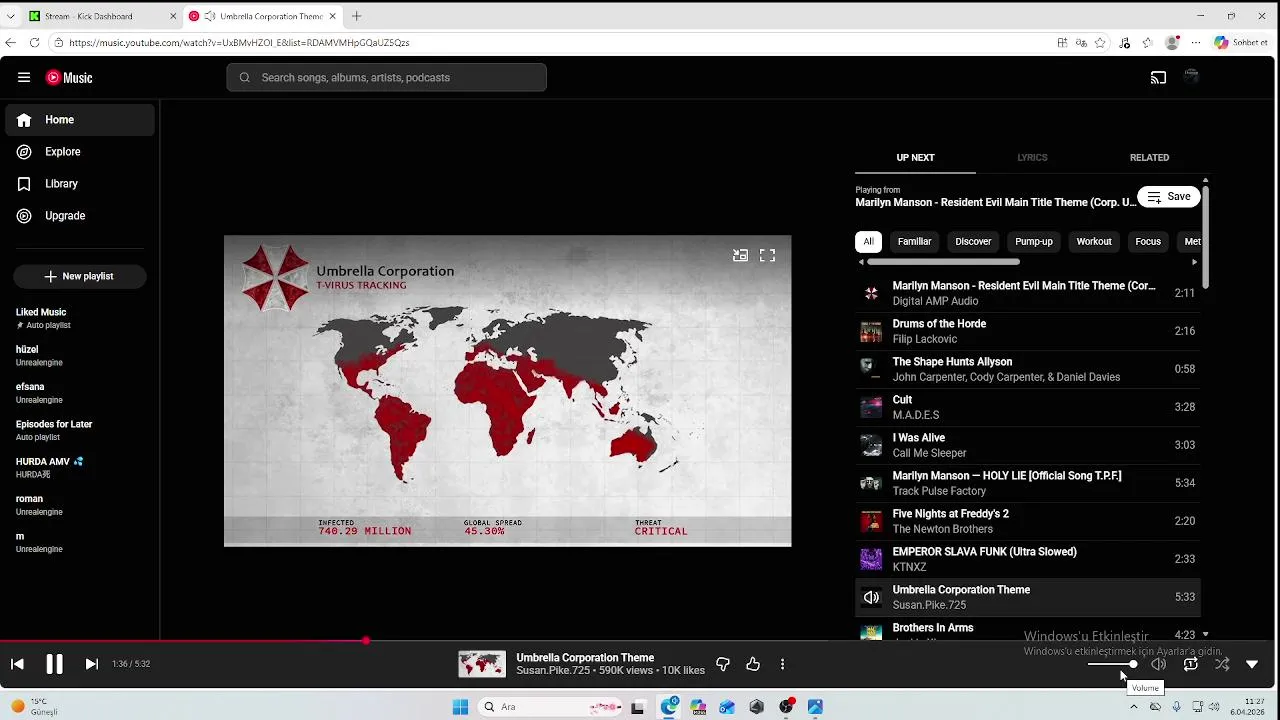Play Brothers In Arms track
Viewport: 1280px width, 720px height.
tap(1027, 631)
